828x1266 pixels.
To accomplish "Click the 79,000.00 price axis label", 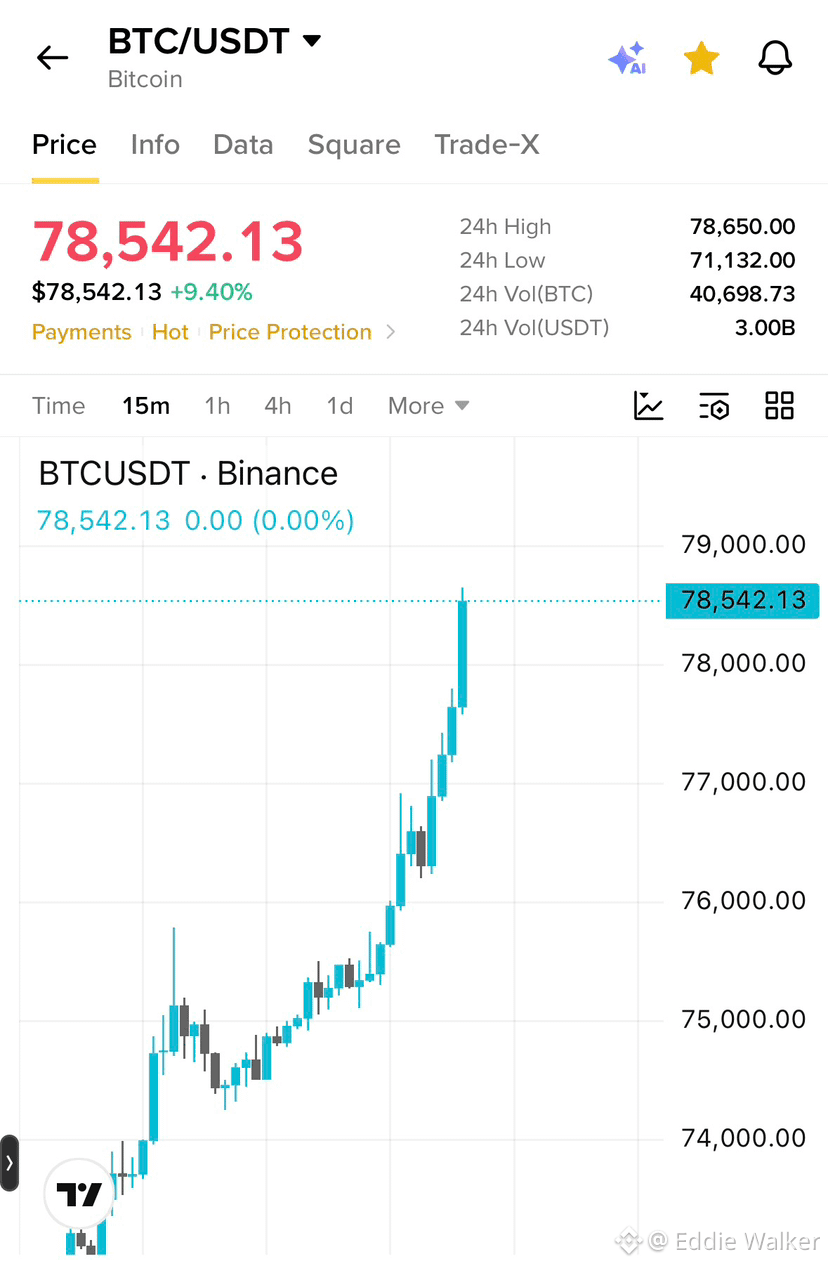I will pyautogui.click(x=743, y=544).
